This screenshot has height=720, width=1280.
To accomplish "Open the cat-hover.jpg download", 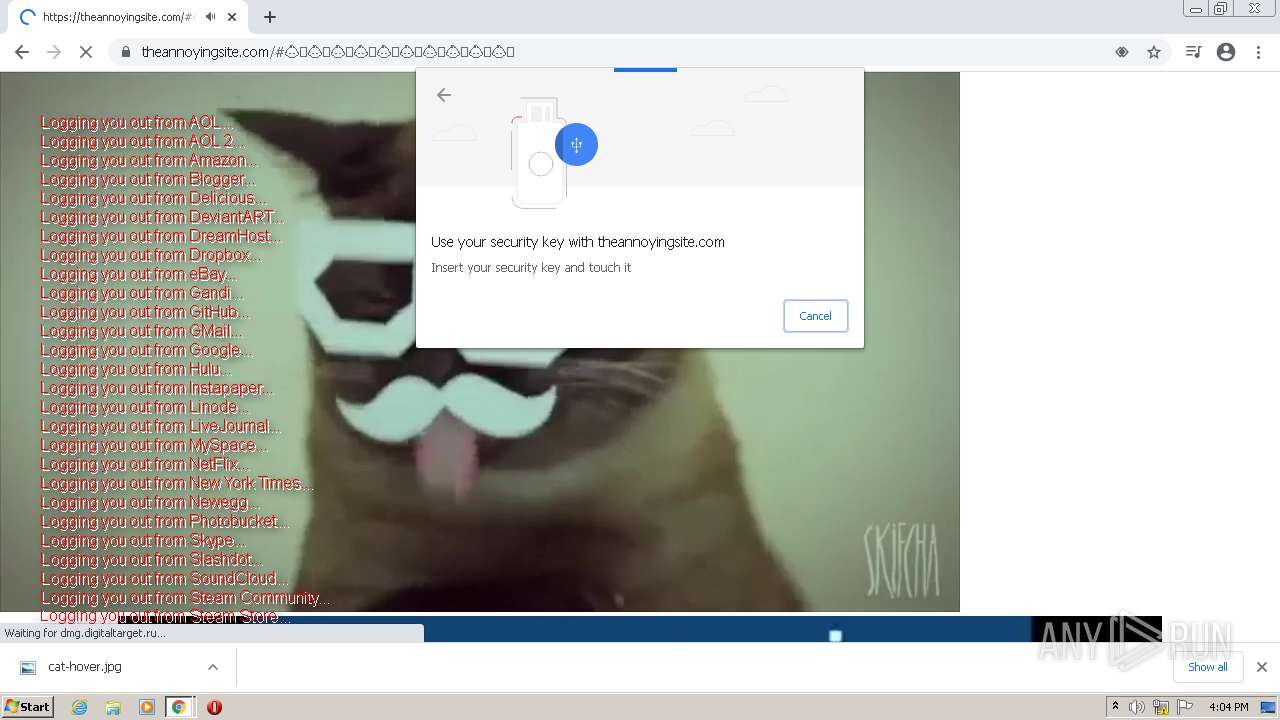I will pyautogui.click(x=85, y=667).
